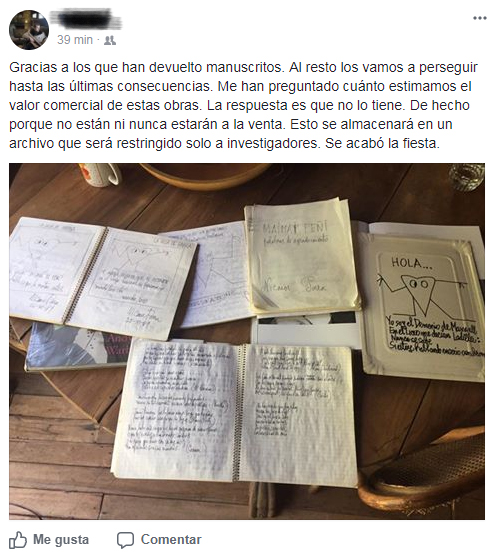Click the thumbs-up like icon

coord(18,540)
